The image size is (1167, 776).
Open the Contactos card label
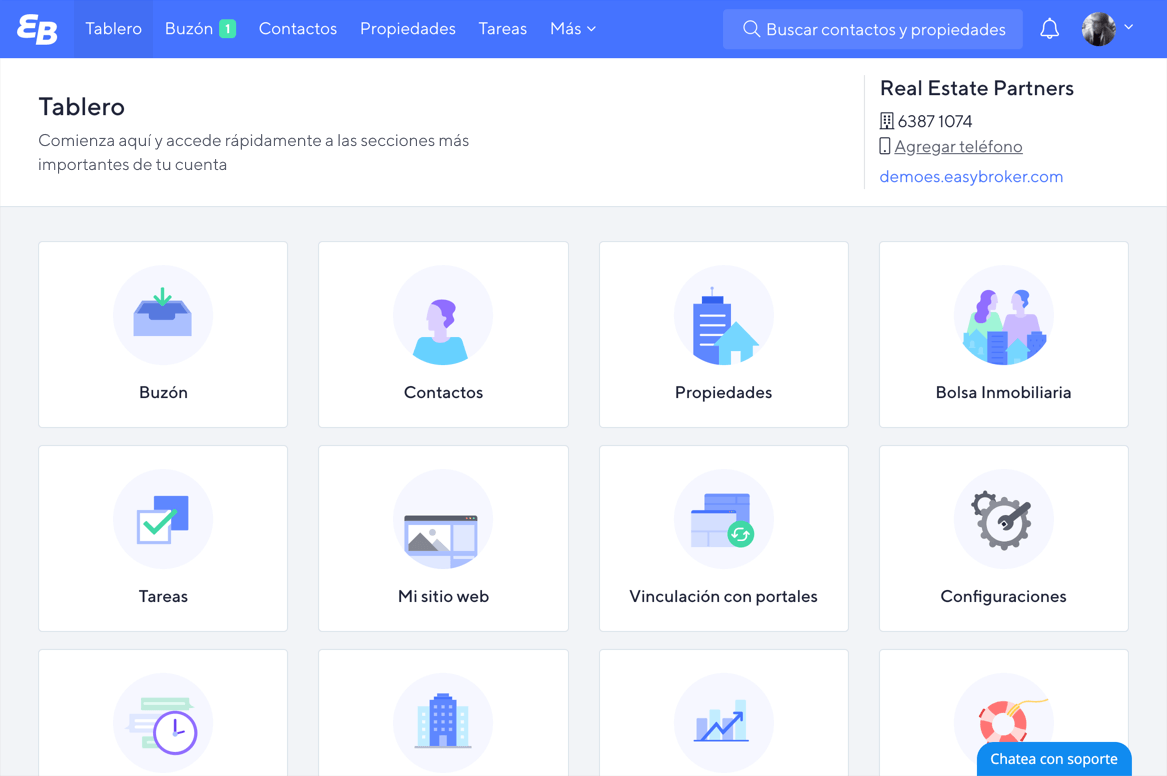point(443,392)
